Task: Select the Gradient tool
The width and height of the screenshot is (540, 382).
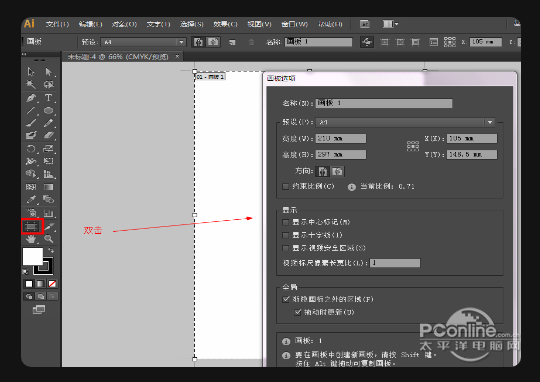Action: pos(48,187)
